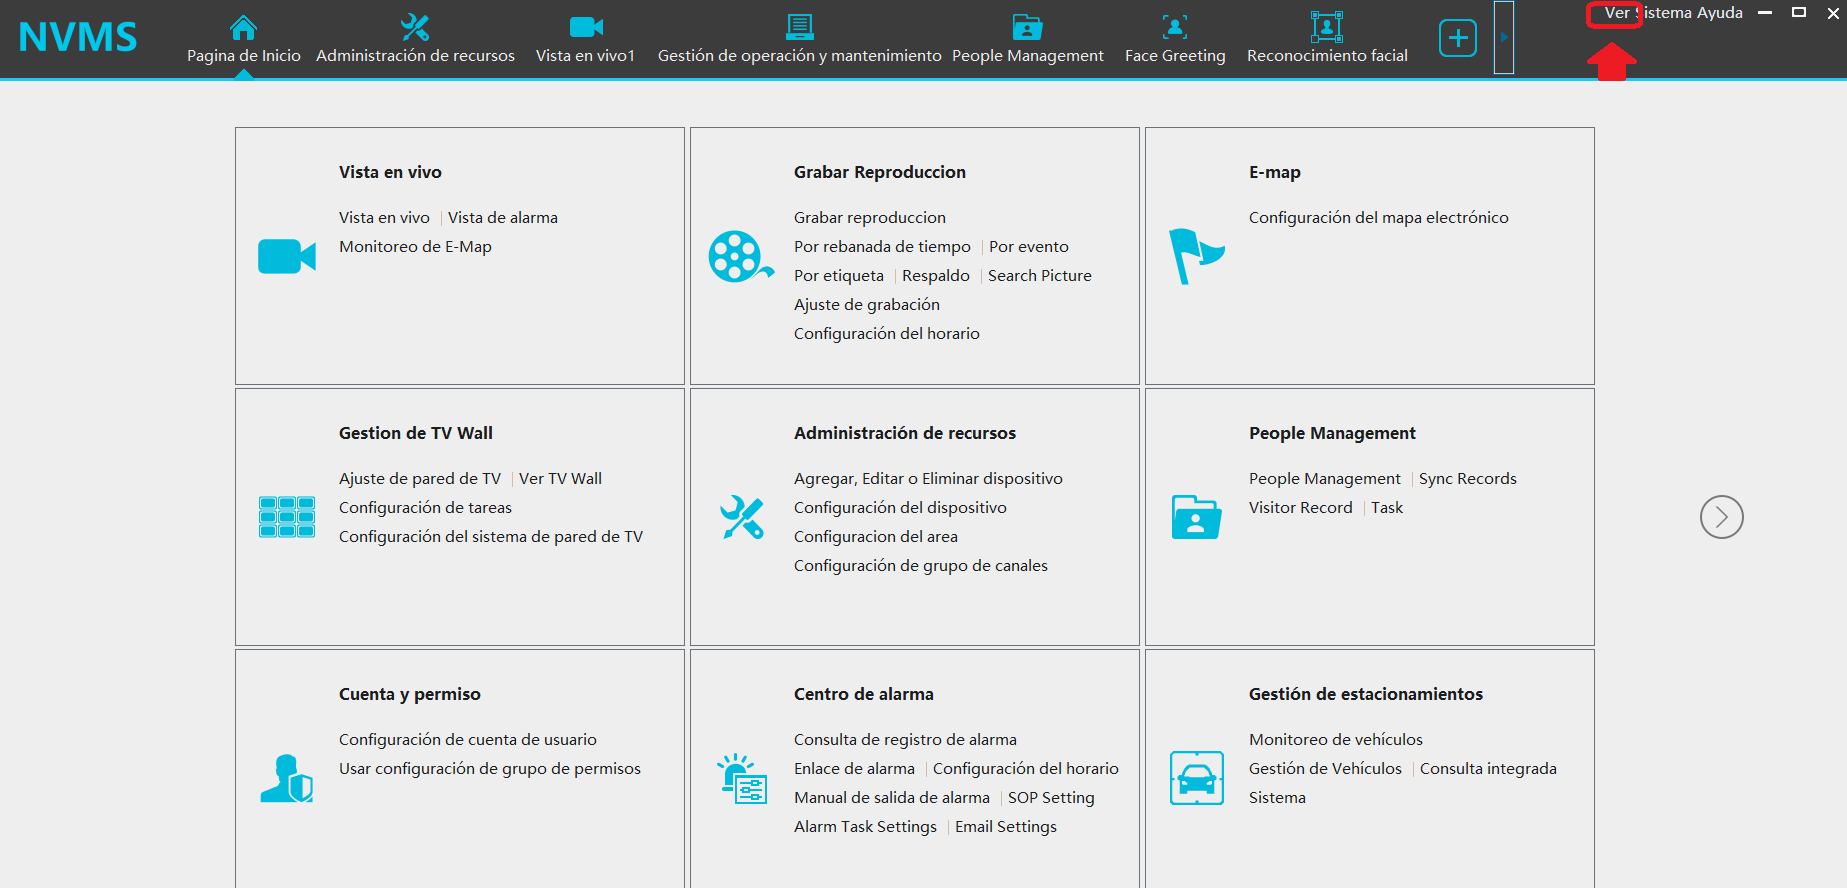Click the film reel playback icon

pyautogui.click(x=740, y=257)
